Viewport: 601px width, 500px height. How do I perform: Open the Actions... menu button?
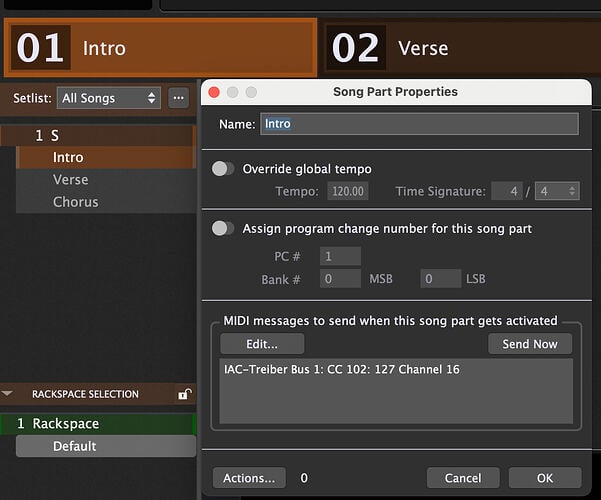(x=249, y=478)
